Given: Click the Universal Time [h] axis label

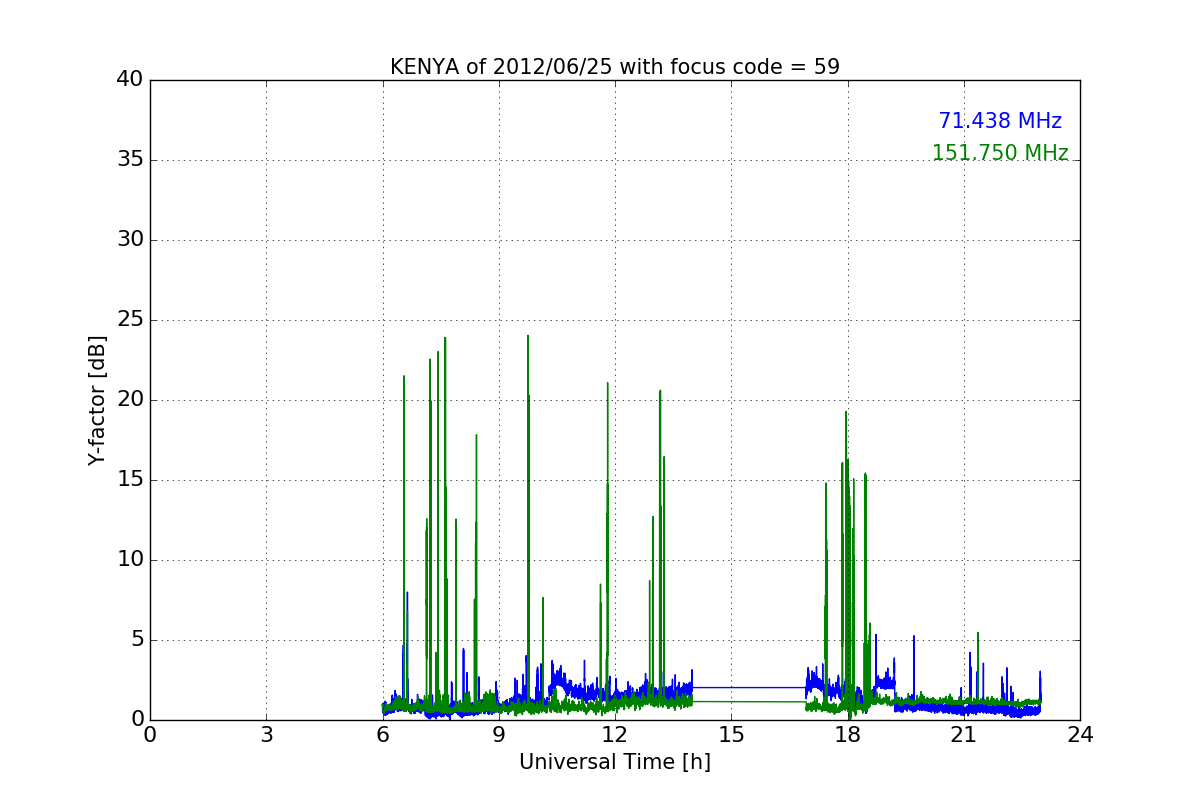Looking at the screenshot, I should (x=615, y=762).
